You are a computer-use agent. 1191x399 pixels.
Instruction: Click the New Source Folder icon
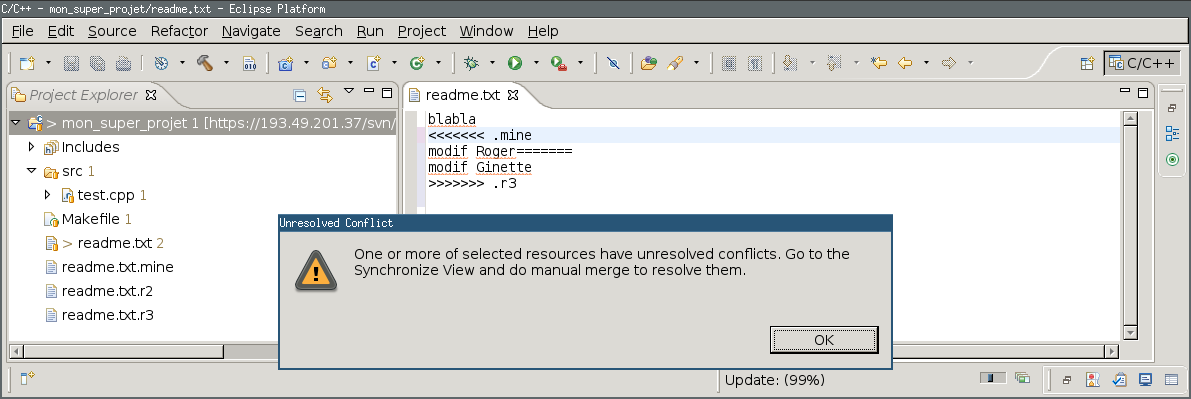click(330, 63)
